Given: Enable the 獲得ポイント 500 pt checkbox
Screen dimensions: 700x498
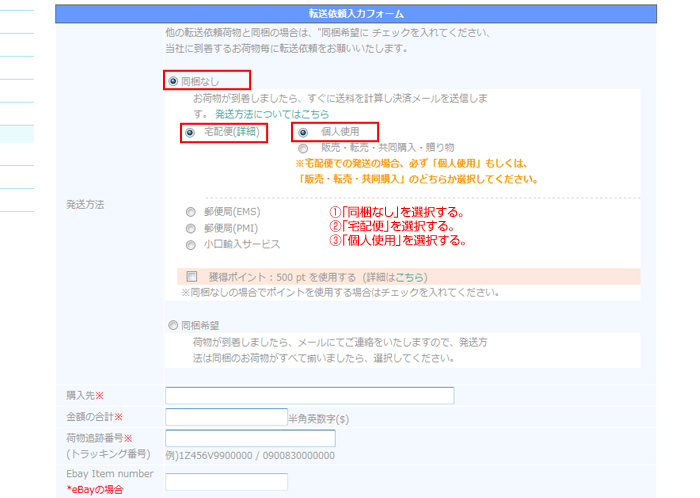Looking at the screenshot, I should coord(191,277).
